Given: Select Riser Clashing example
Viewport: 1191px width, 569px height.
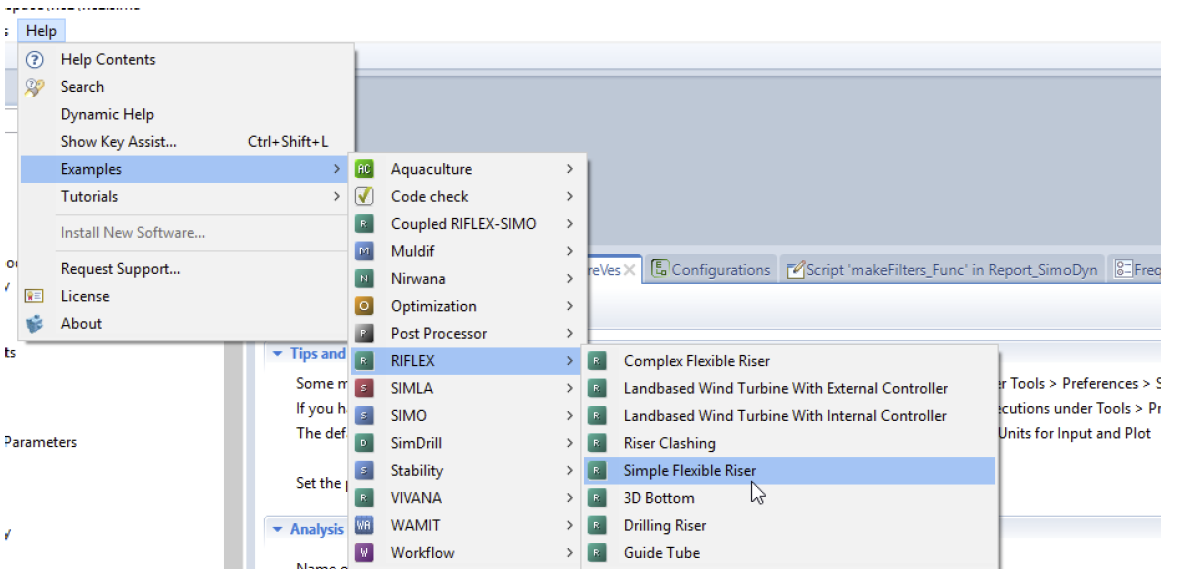Looking at the screenshot, I should (669, 443).
